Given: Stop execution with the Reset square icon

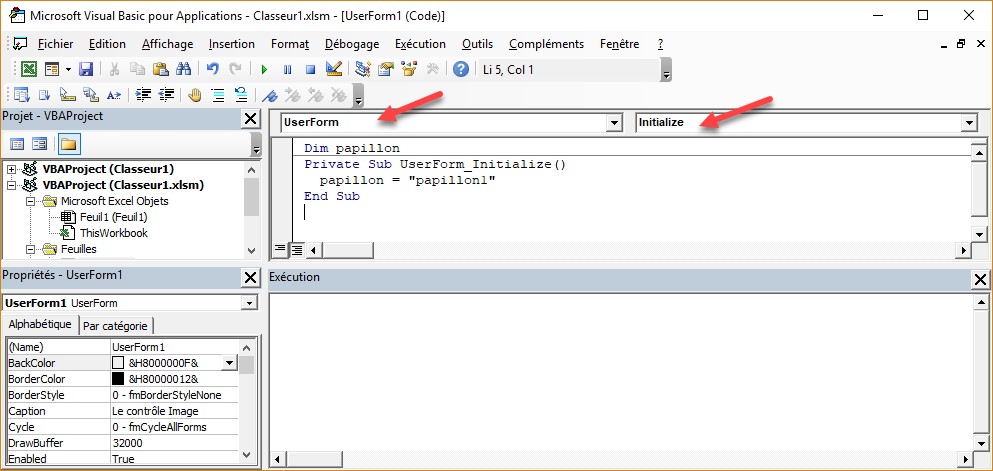Looking at the screenshot, I should pyautogui.click(x=310, y=69).
